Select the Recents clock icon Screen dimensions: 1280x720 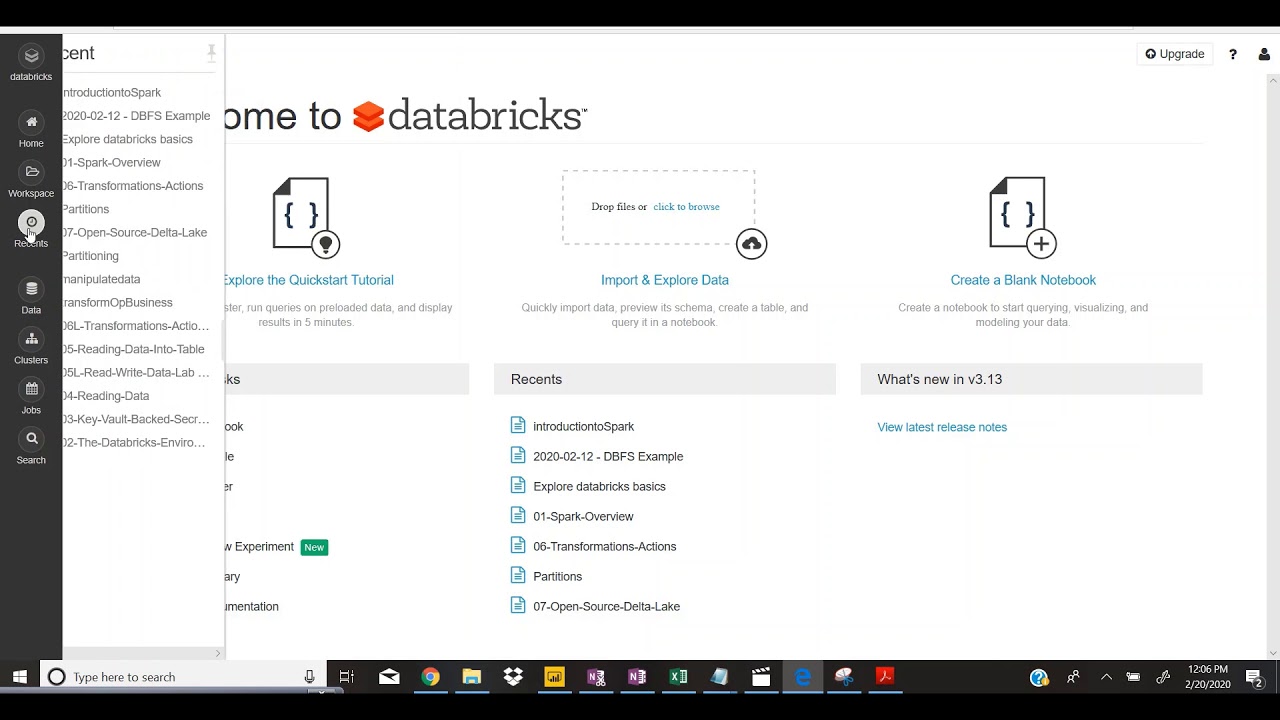[31, 222]
